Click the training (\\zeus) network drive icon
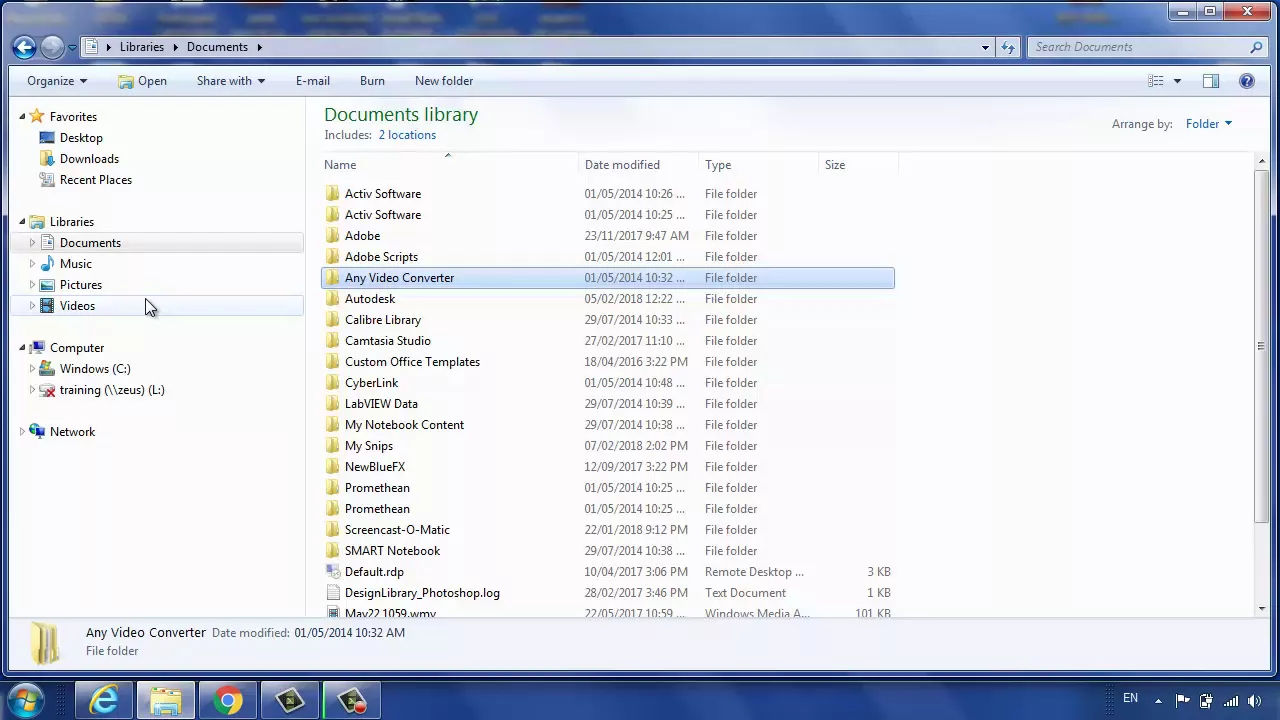This screenshot has height=720, width=1280. [47, 390]
